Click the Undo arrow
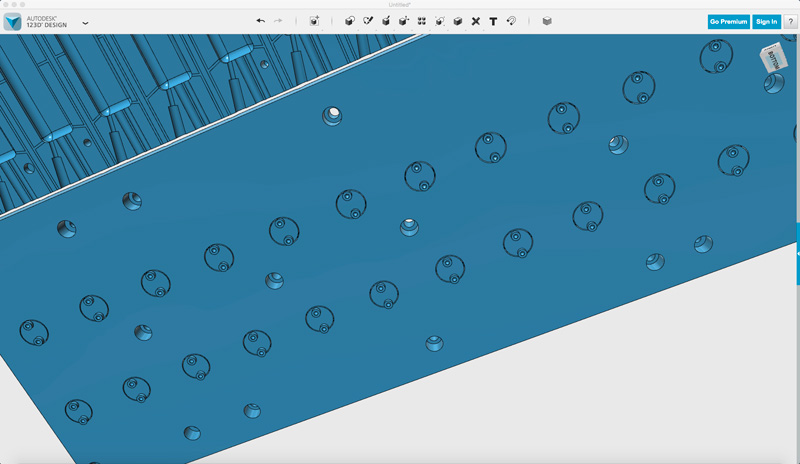Screen dimensions: 800x464 point(261,21)
